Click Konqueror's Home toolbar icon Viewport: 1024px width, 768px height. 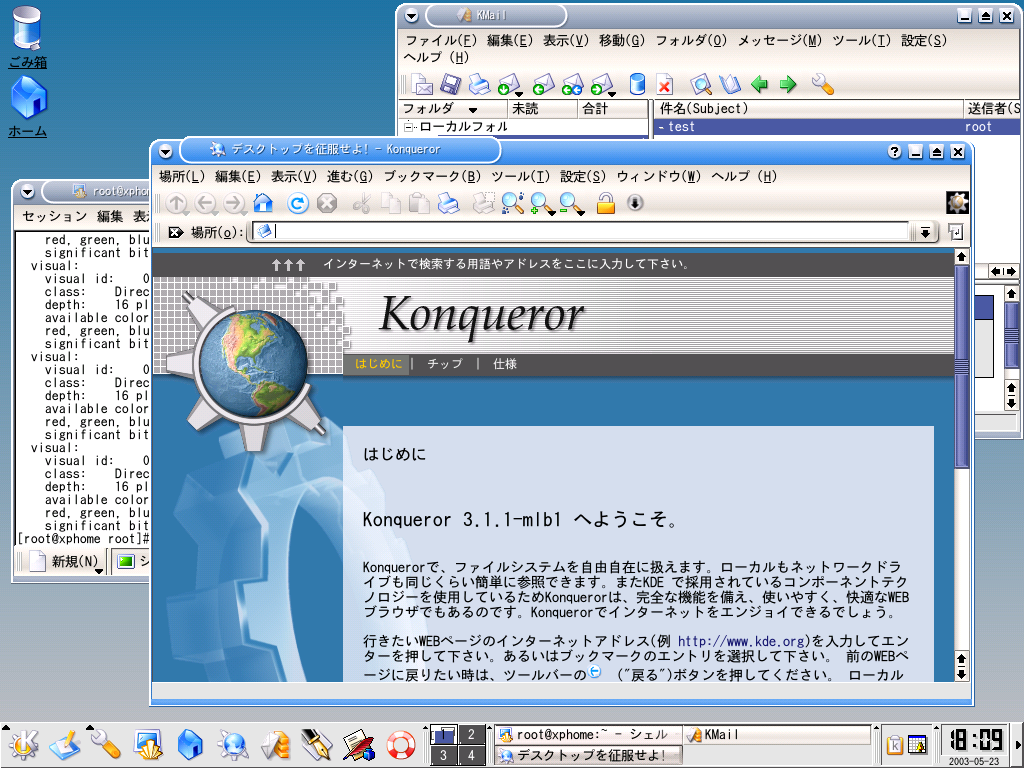pos(263,203)
